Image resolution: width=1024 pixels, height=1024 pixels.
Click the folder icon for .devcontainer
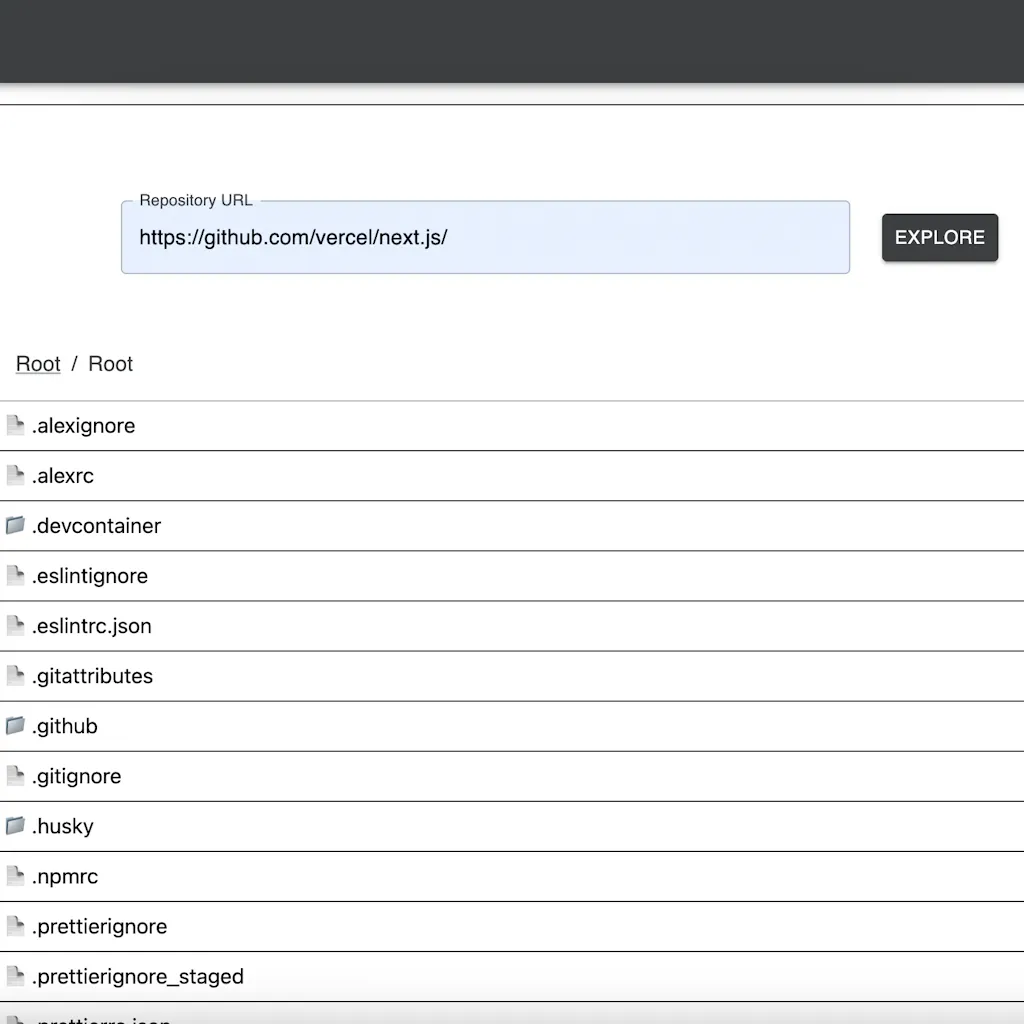[15, 526]
